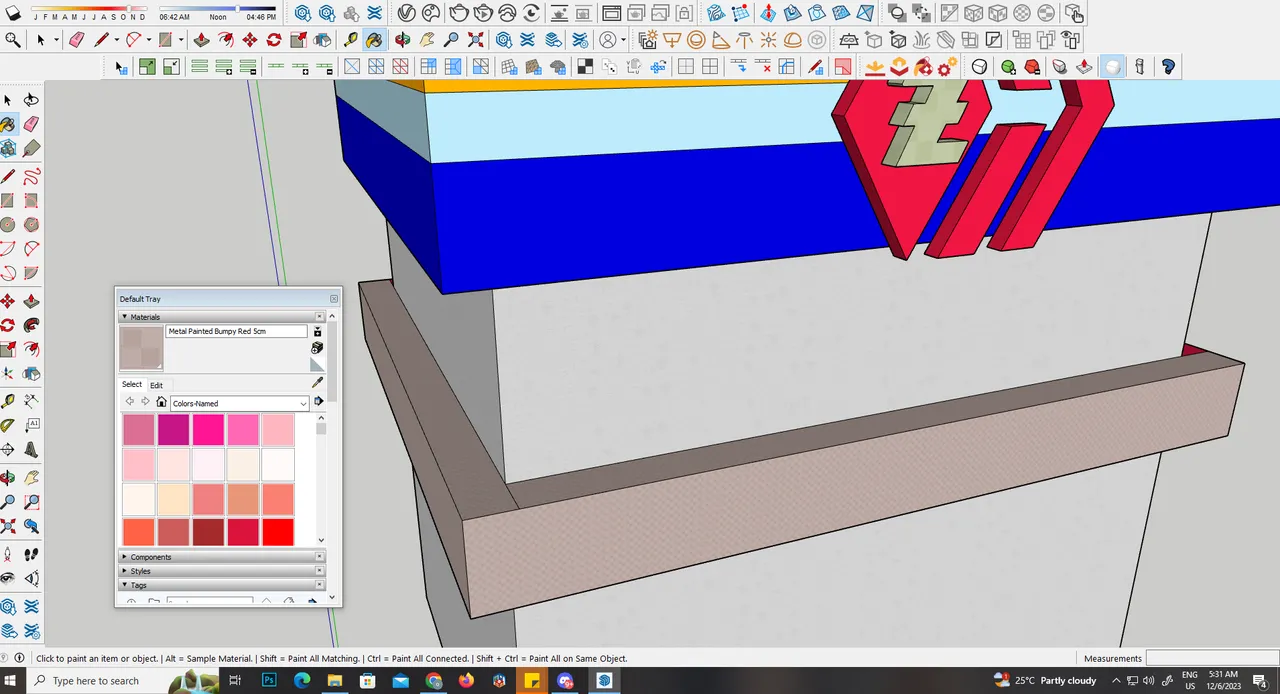Expand the Styles panel section
This screenshot has height=694, width=1280.
coord(124,571)
